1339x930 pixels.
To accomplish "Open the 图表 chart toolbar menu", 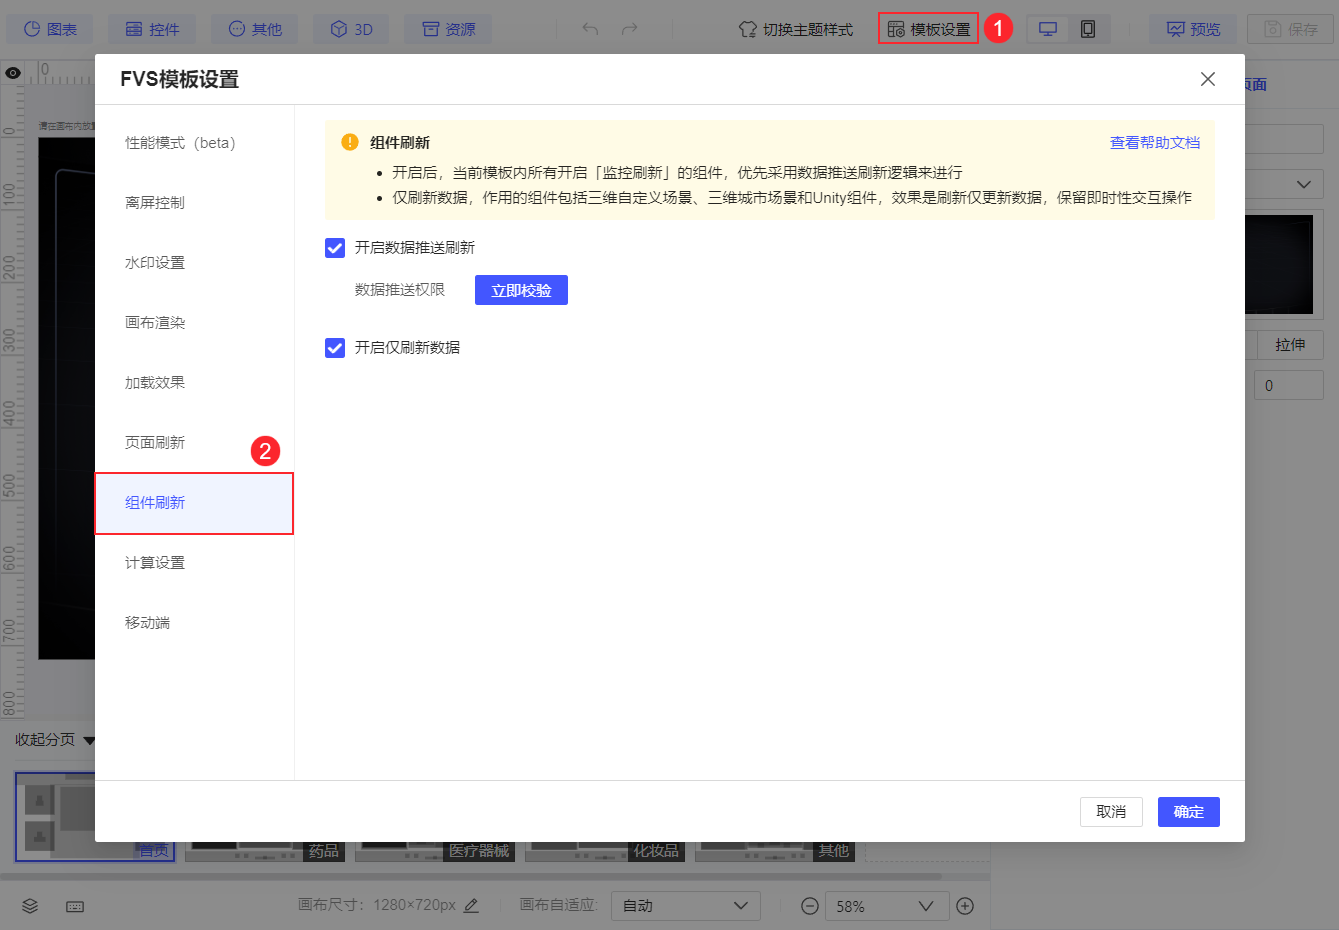I will 50,29.
